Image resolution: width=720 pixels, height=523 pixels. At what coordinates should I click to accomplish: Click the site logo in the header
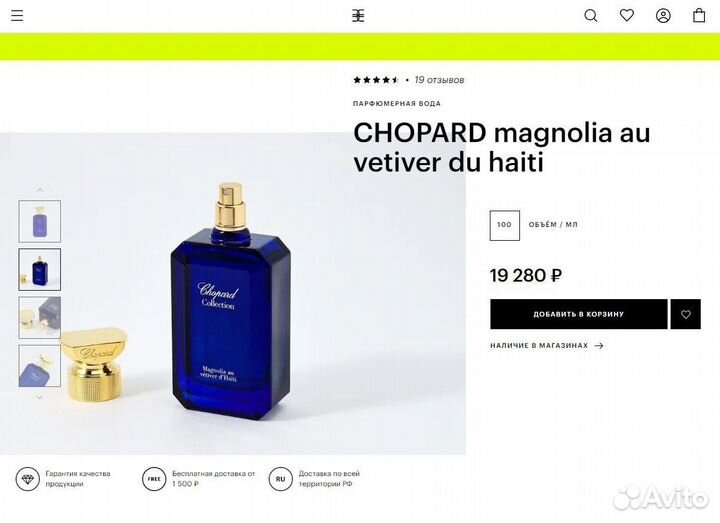click(358, 16)
